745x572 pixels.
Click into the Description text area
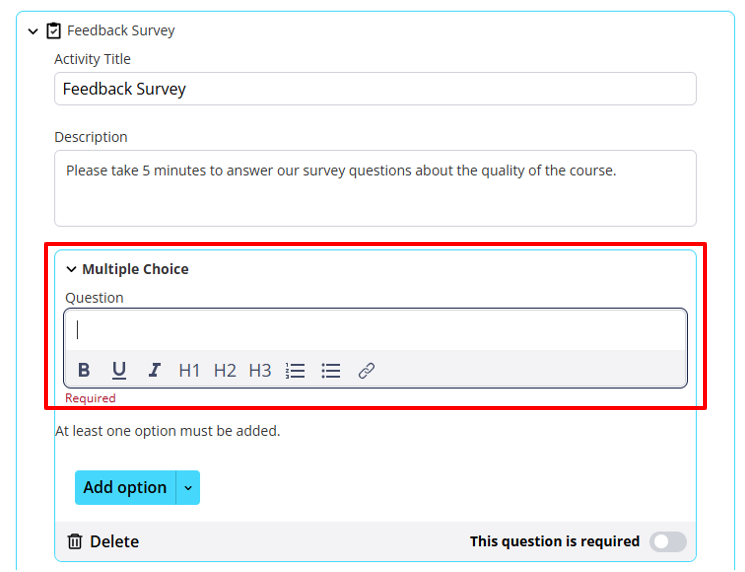click(375, 189)
